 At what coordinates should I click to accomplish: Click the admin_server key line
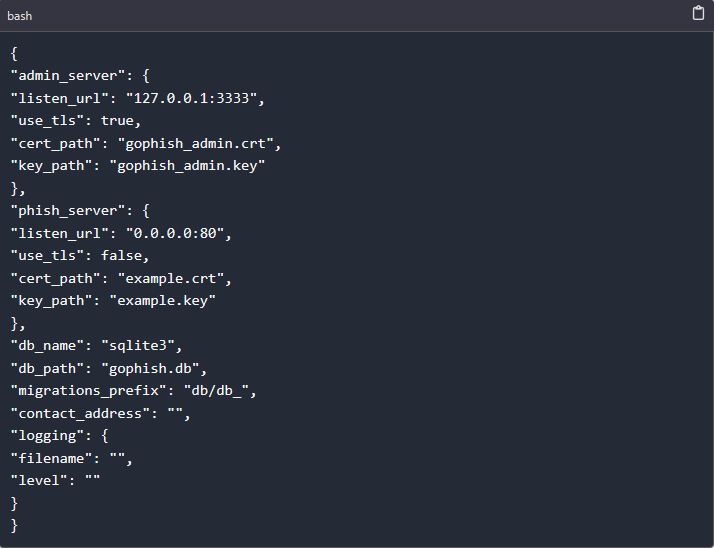[80, 76]
